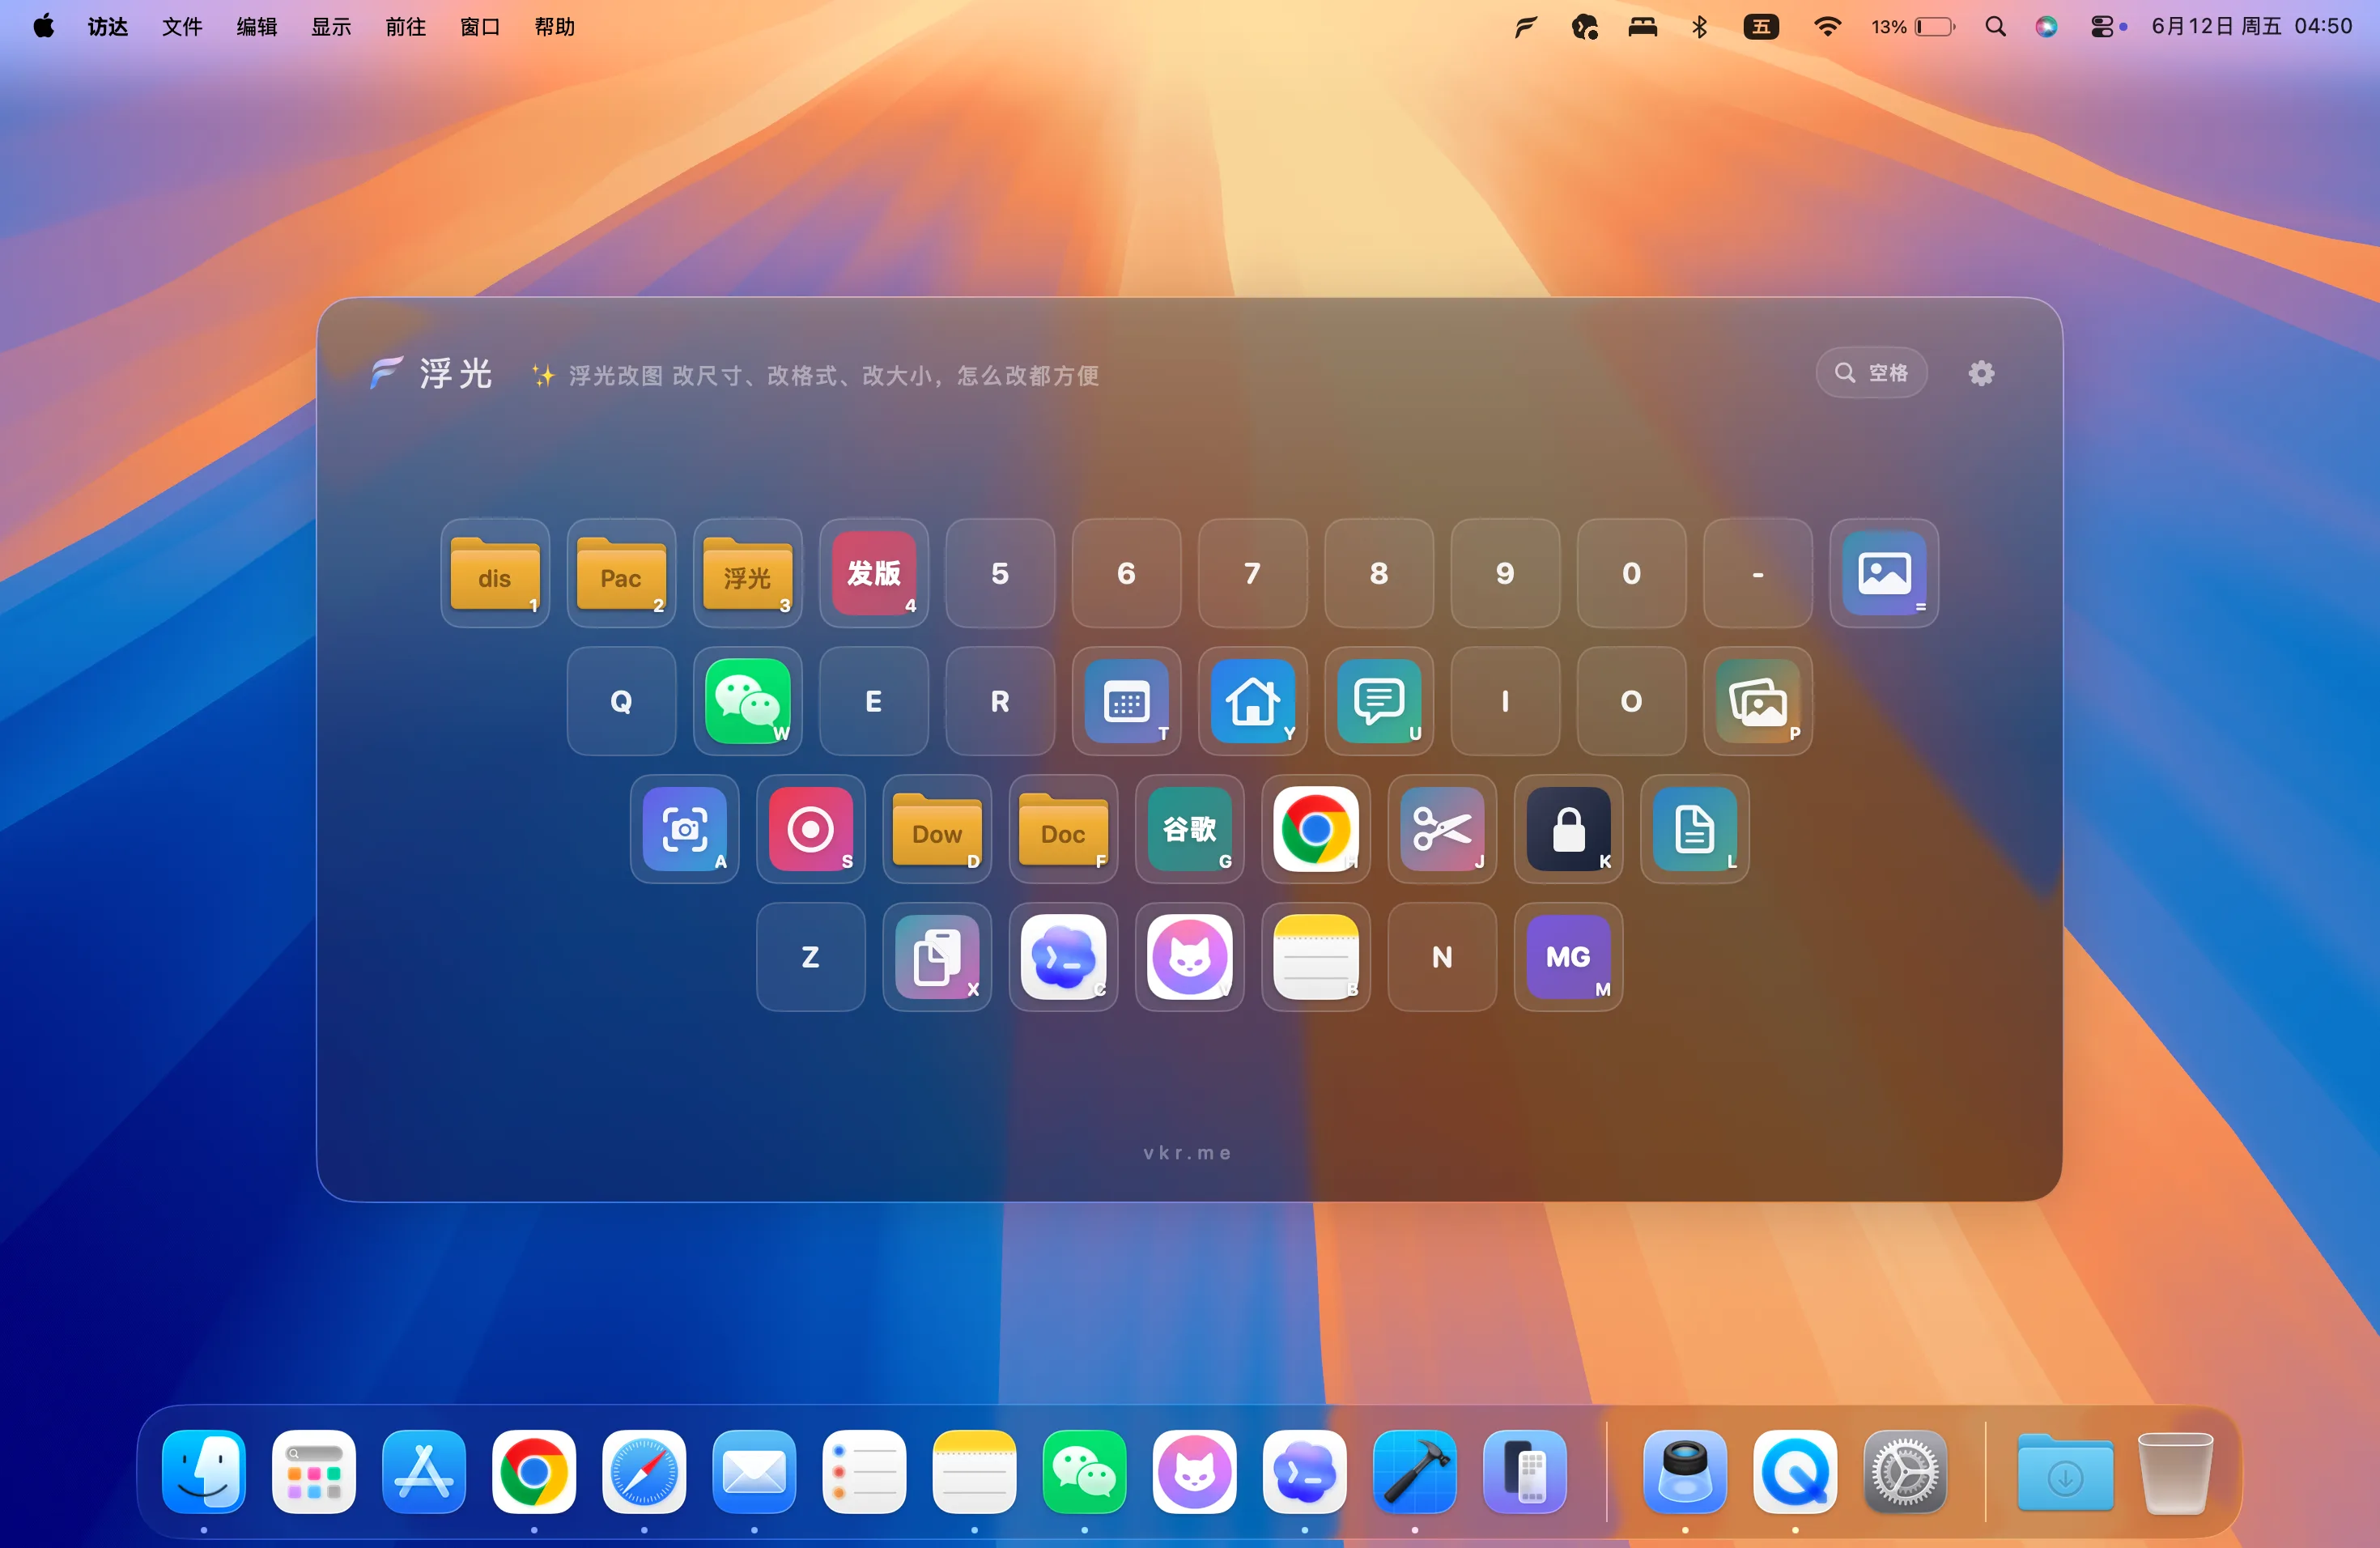
Task: Open the Doc folder on key F
Action: point(1063,829)
